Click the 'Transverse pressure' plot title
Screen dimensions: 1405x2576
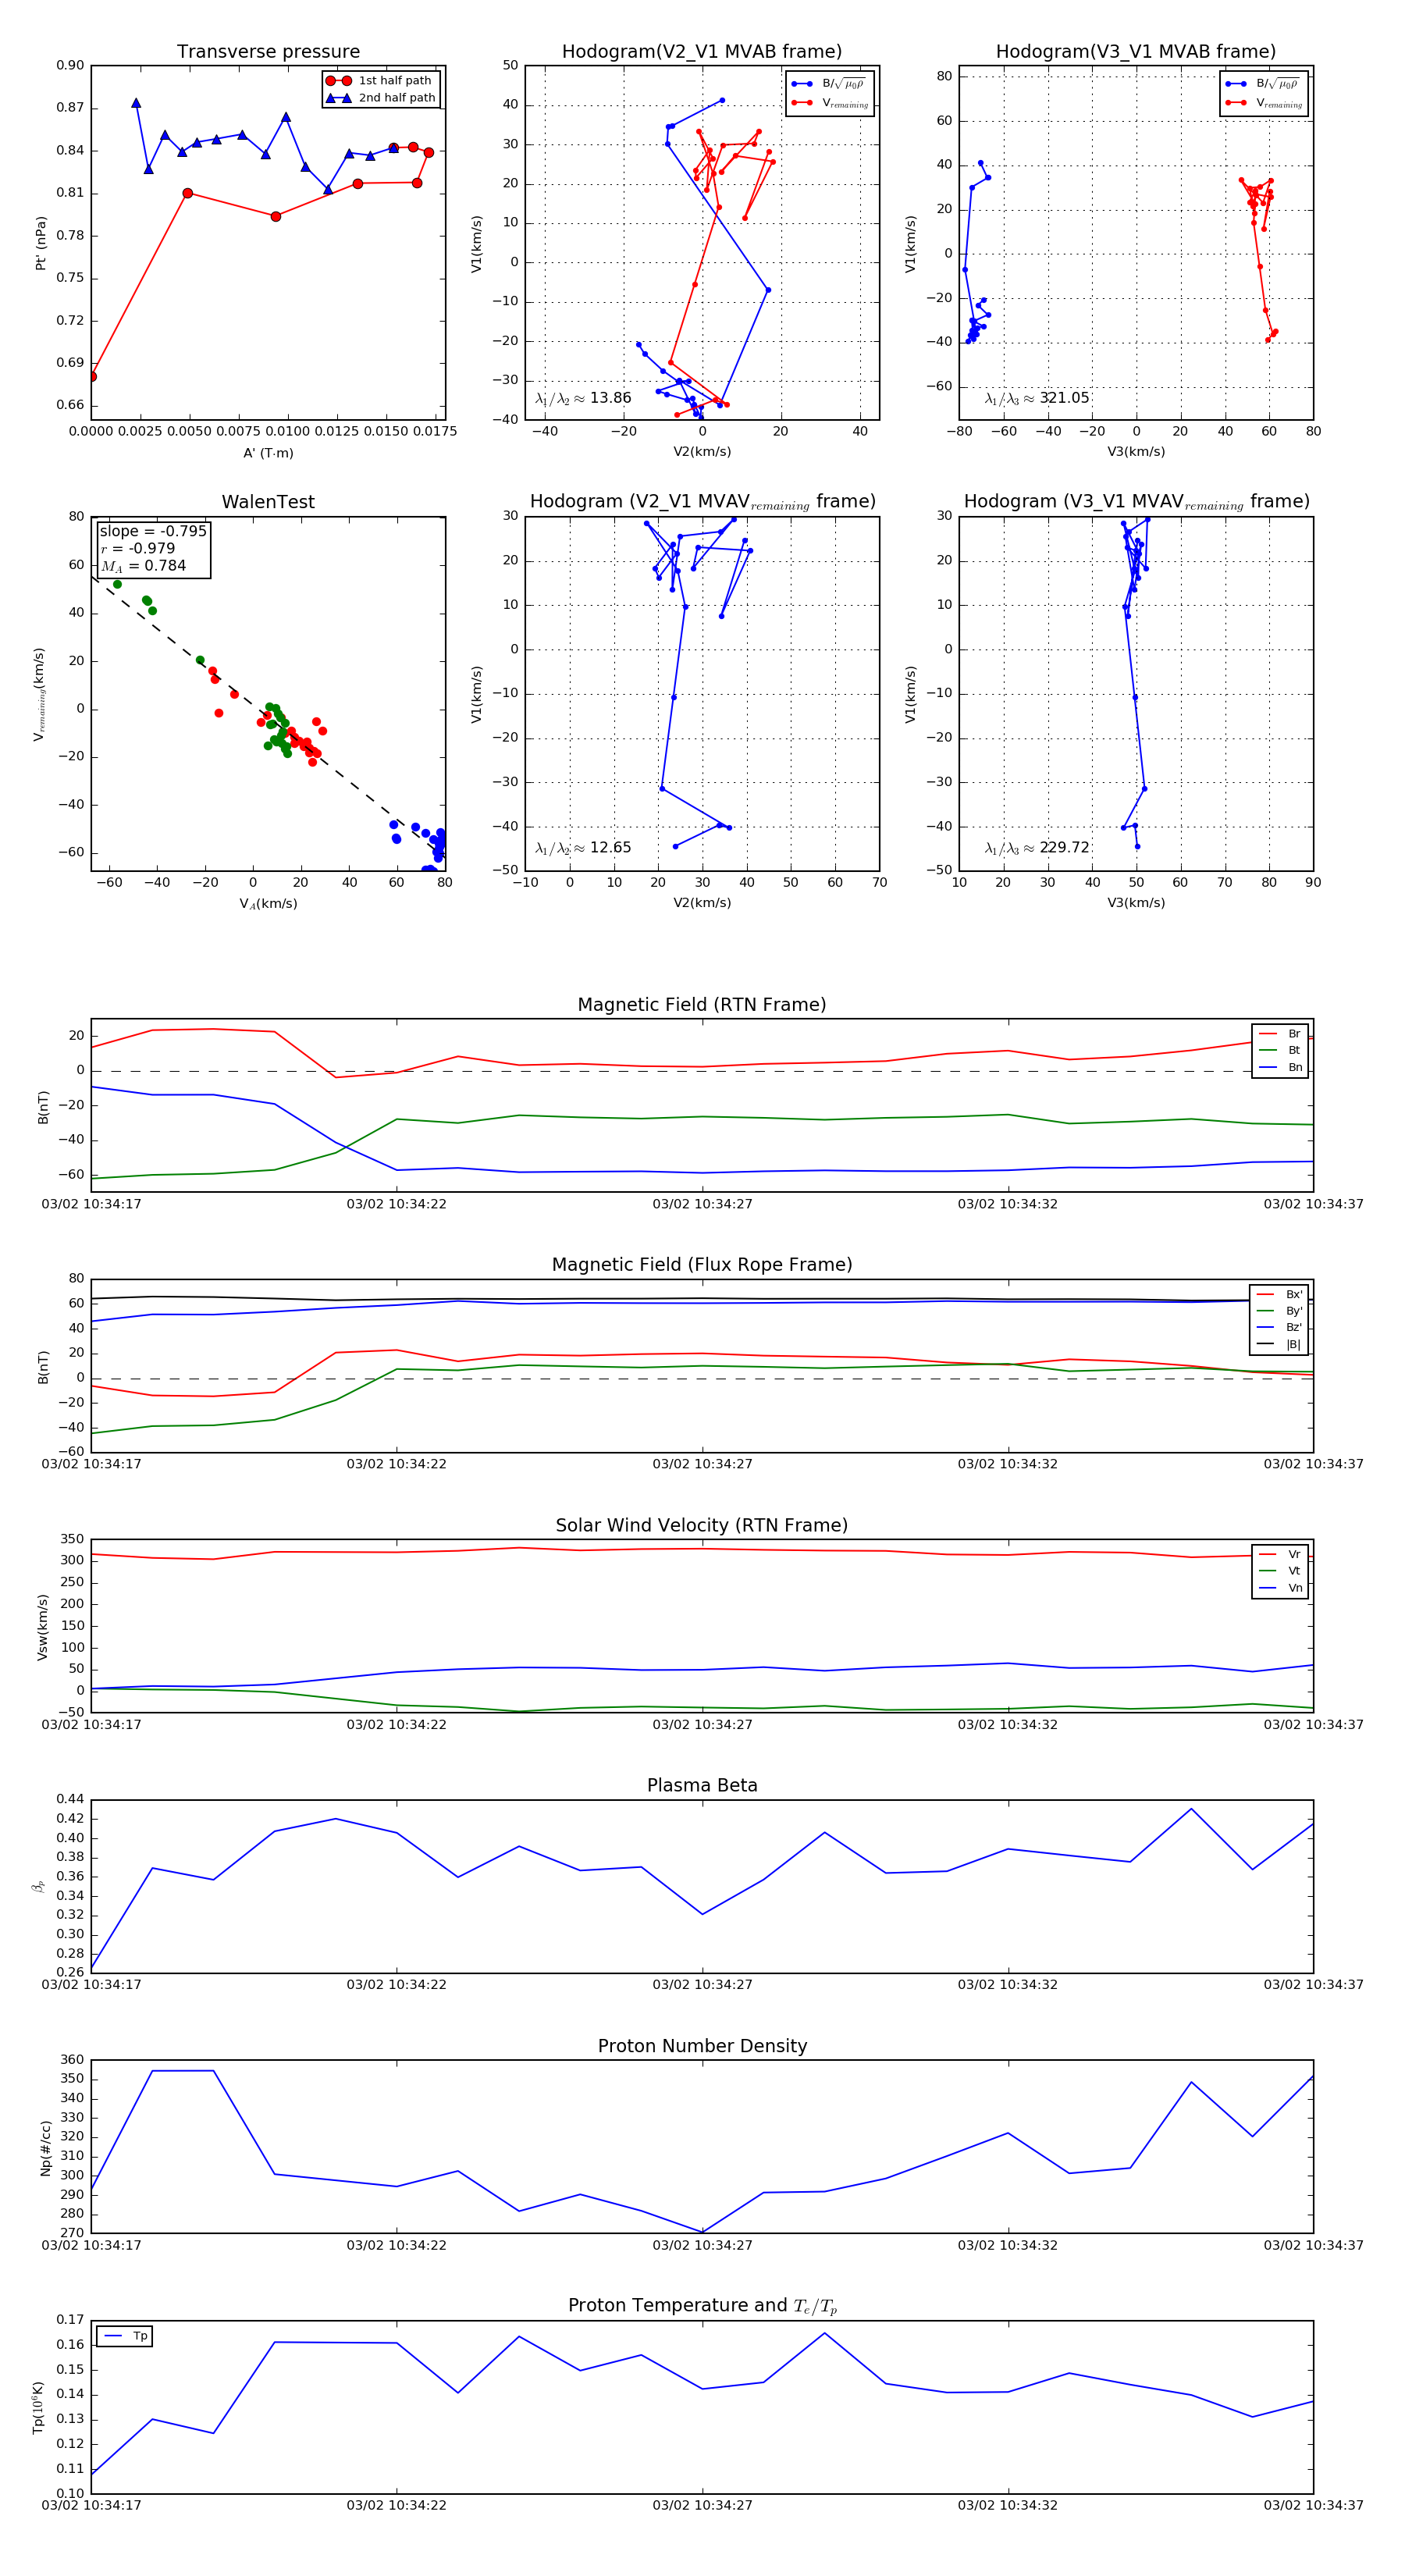tap(268, 52)
